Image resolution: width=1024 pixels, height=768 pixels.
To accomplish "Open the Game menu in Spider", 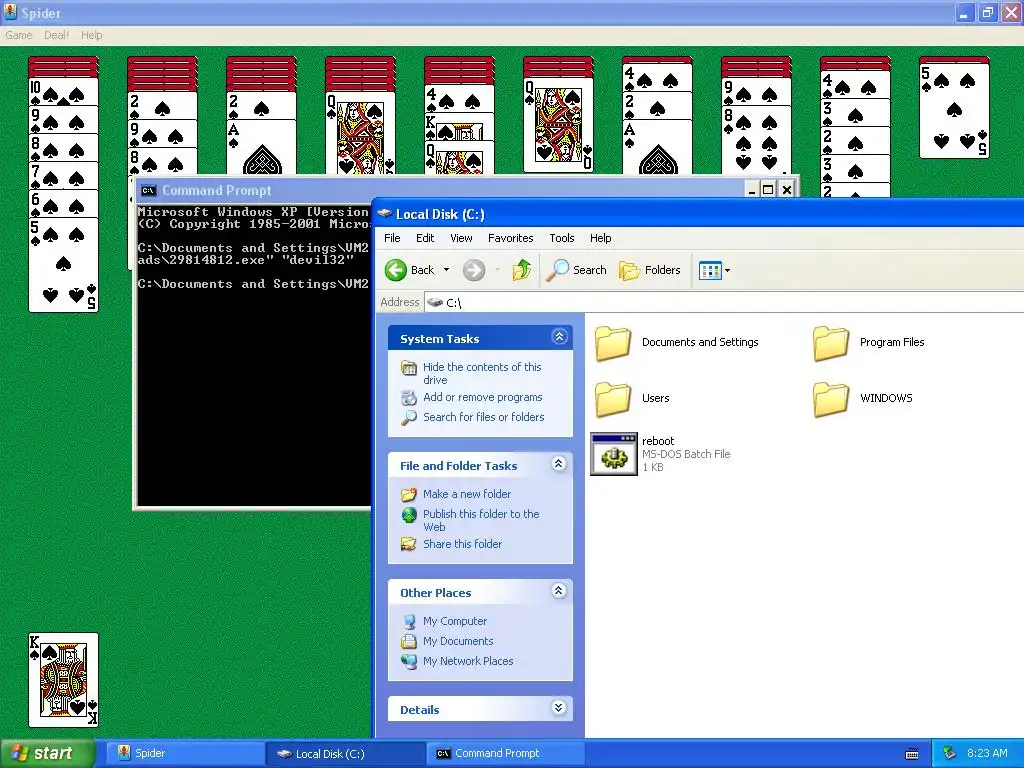I will click(x=18, y=35).
